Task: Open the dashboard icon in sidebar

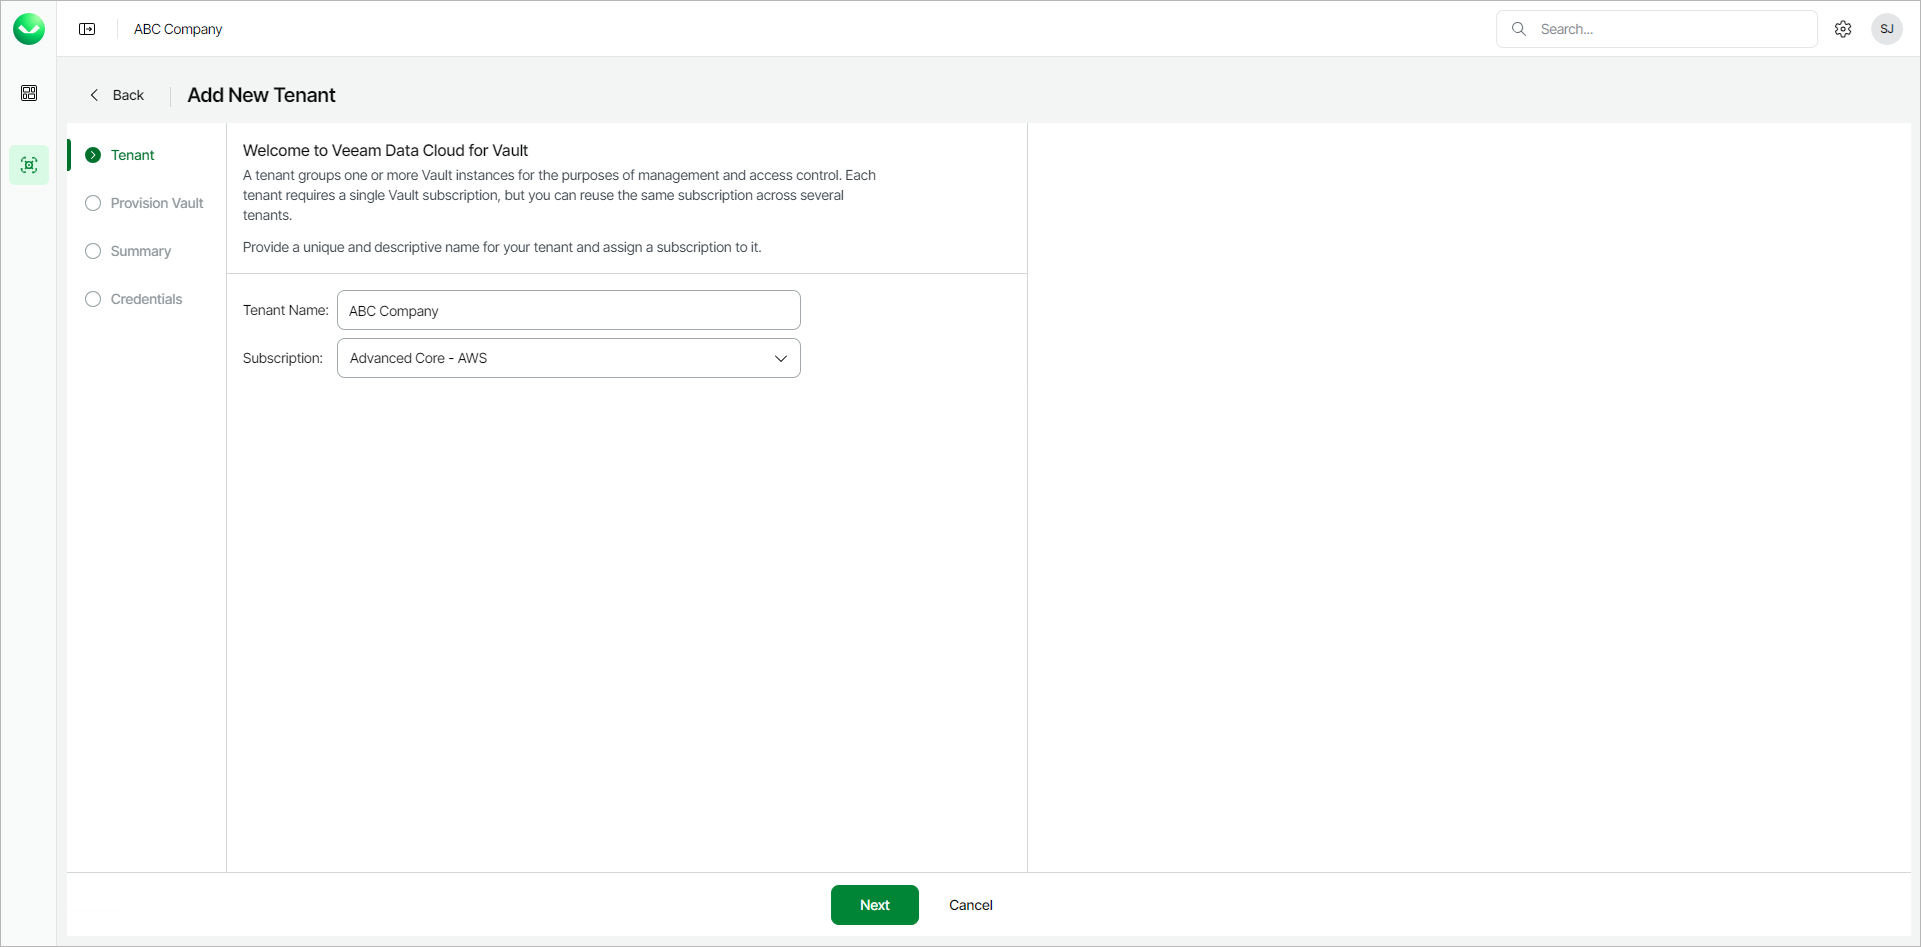Action: point(29,93)
